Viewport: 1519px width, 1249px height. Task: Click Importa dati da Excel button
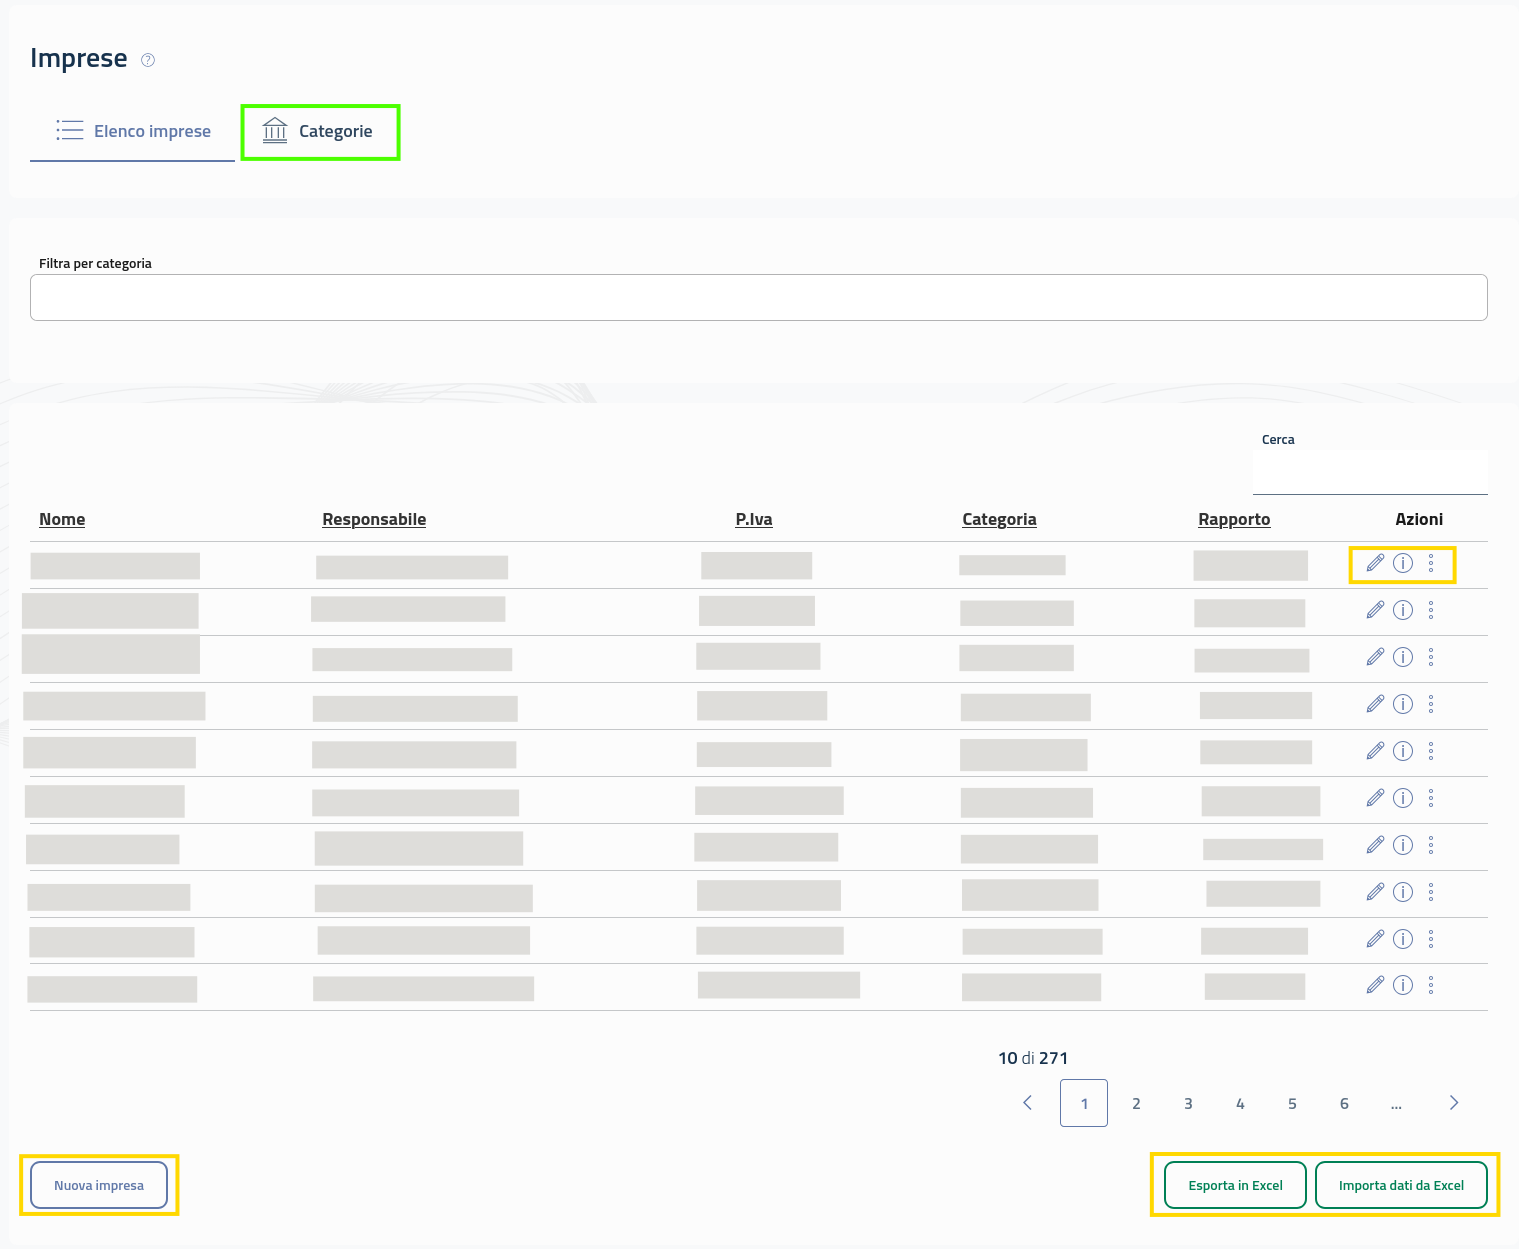pyautogui.click(x=1400, y=1185)
